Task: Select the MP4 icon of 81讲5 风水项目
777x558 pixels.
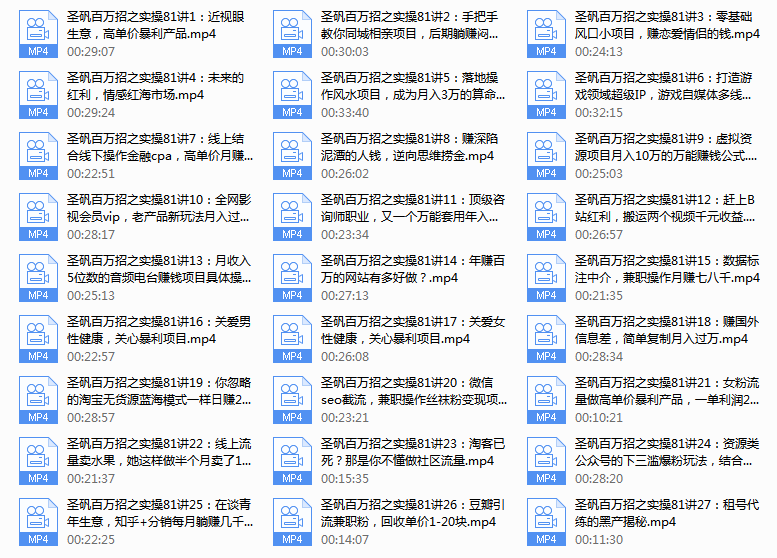Action: 292,95
